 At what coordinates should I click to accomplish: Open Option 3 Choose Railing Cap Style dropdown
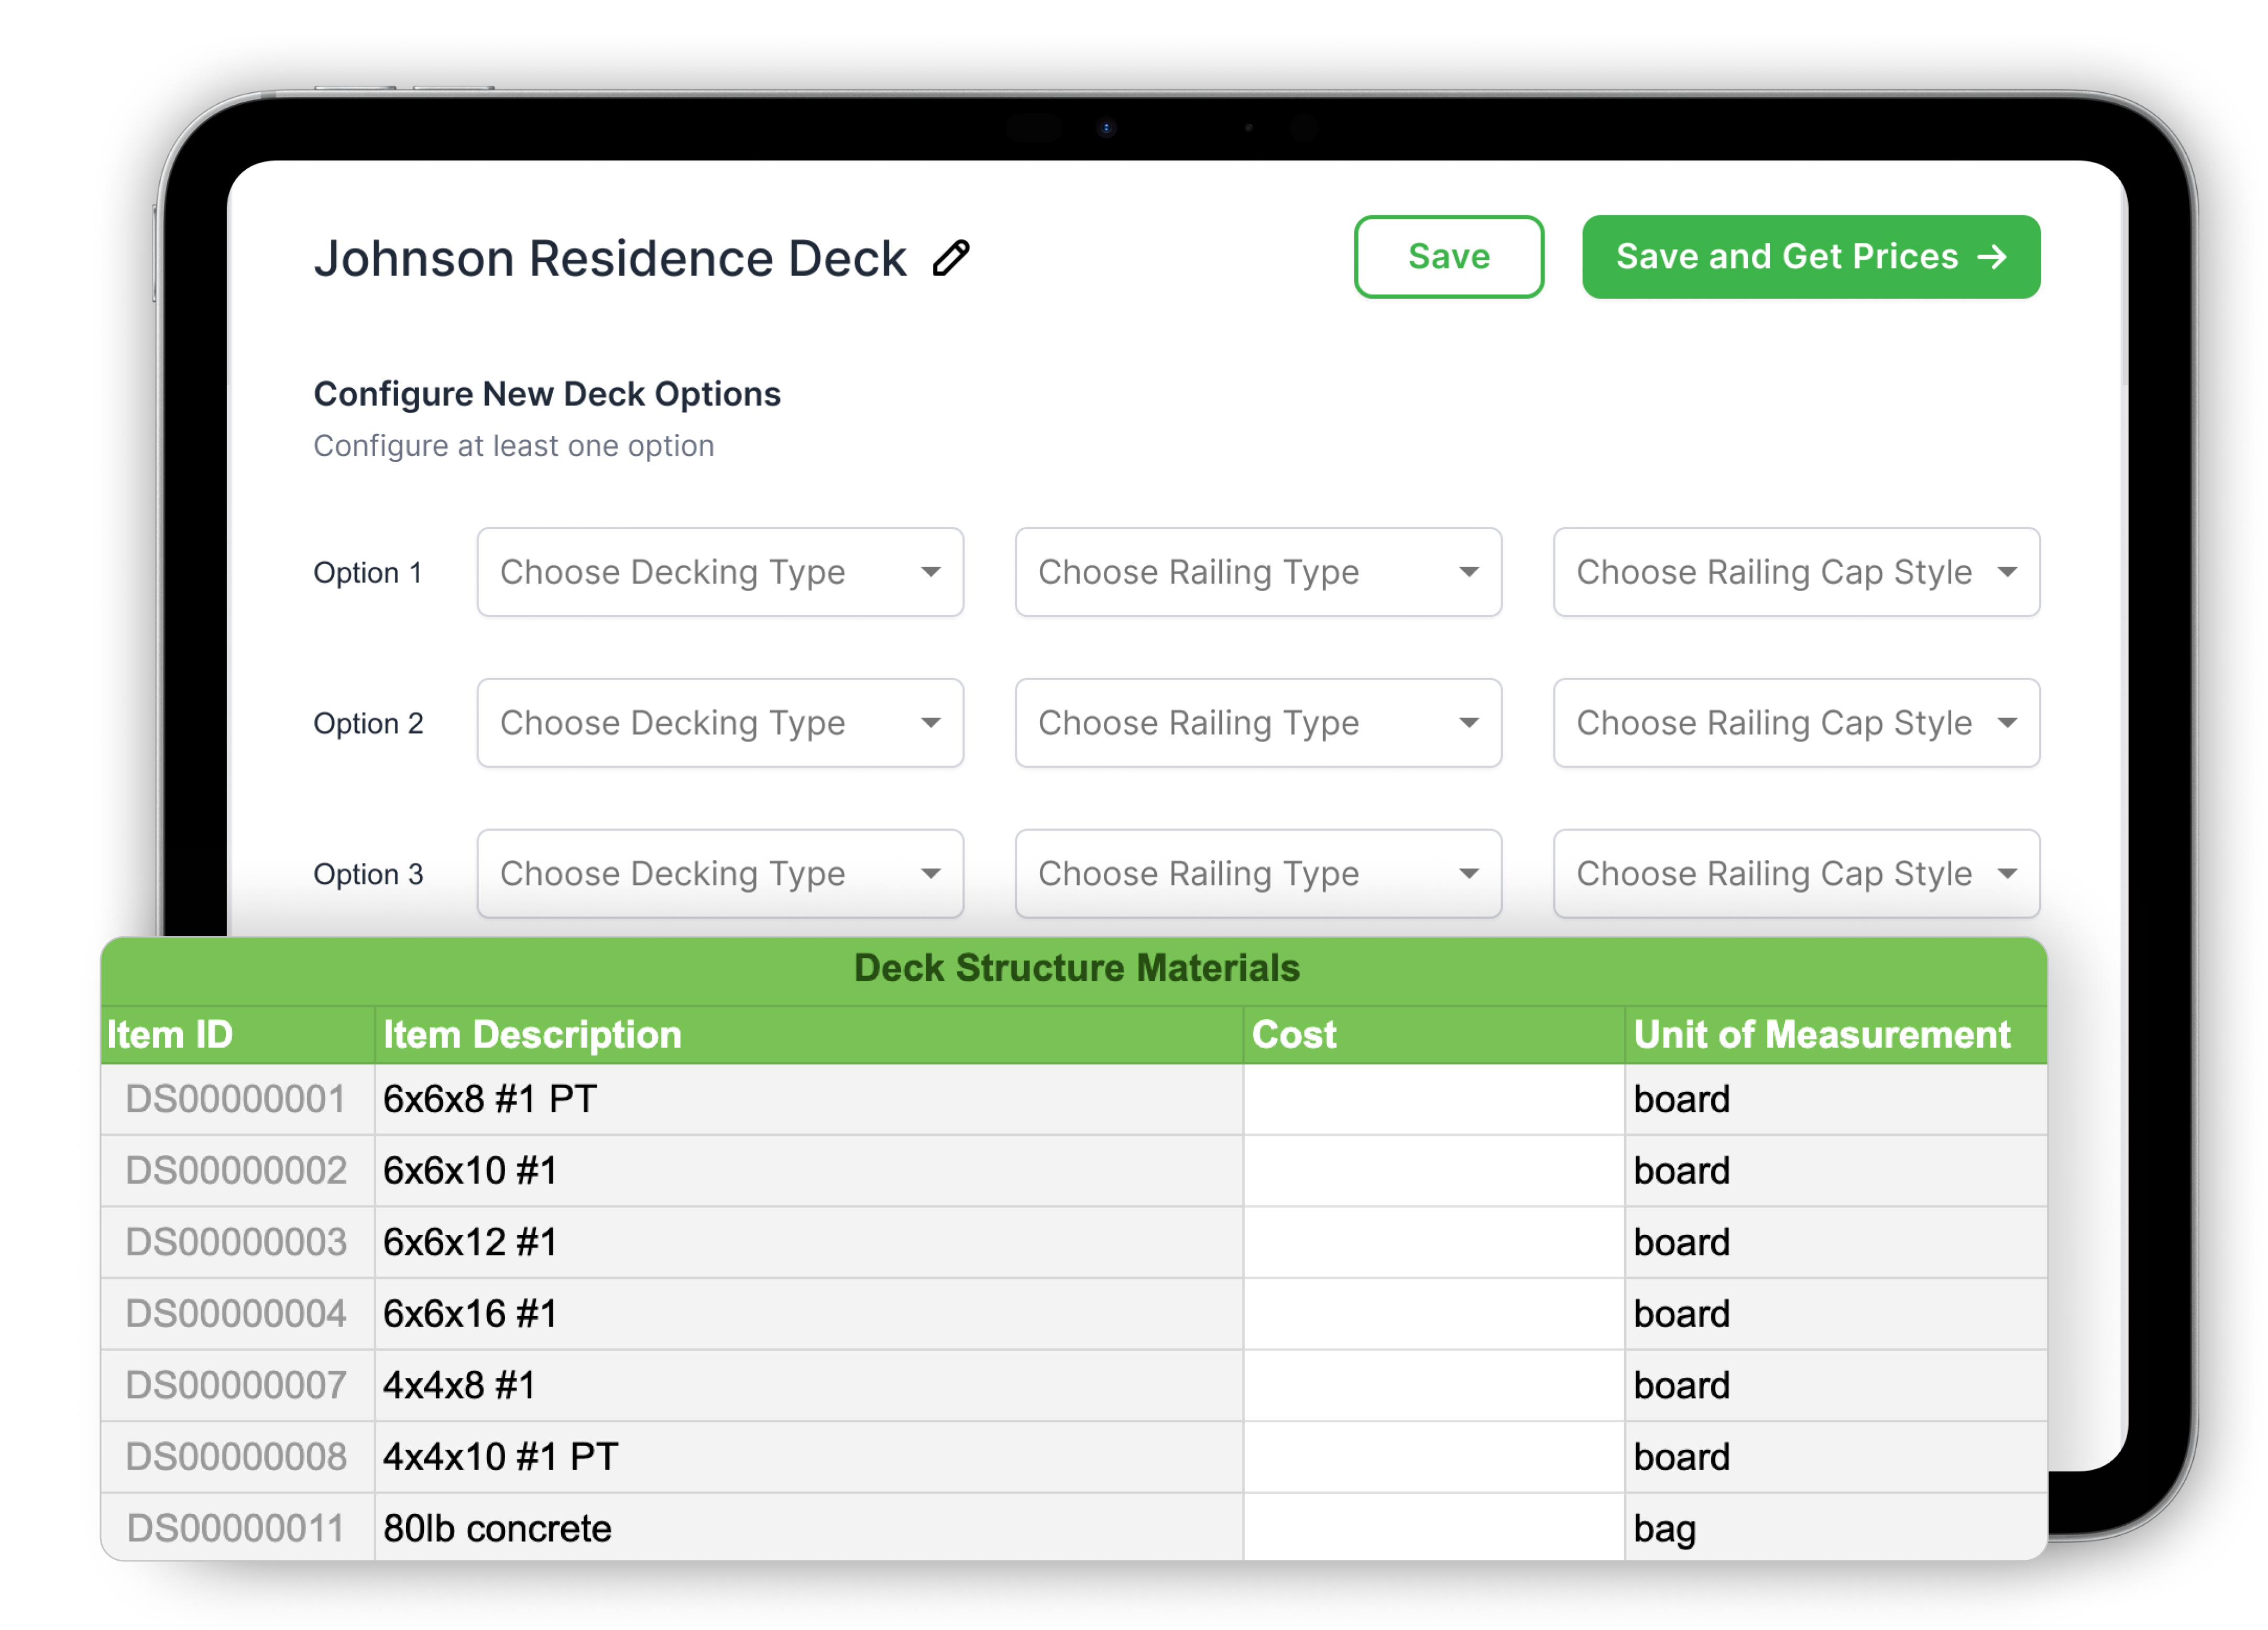(1796, 874)
